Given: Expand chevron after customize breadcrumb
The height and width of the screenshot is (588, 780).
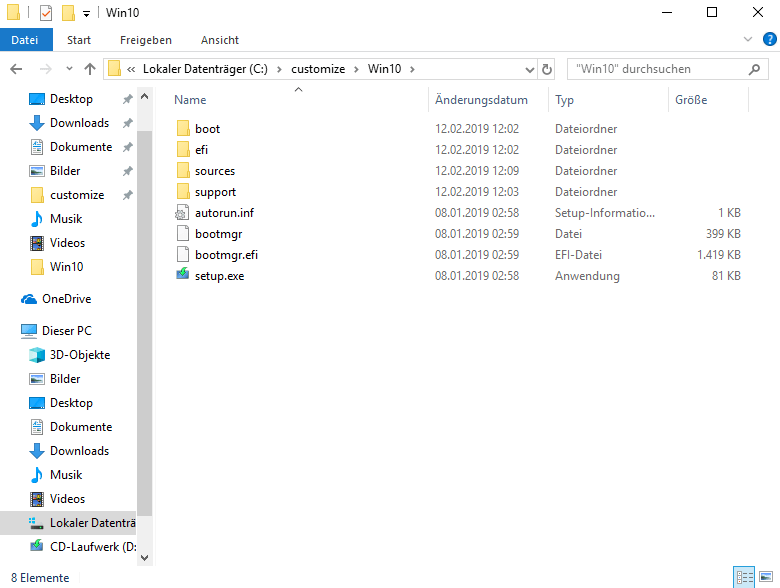Looking at the screenshot, I should point(356,69).
